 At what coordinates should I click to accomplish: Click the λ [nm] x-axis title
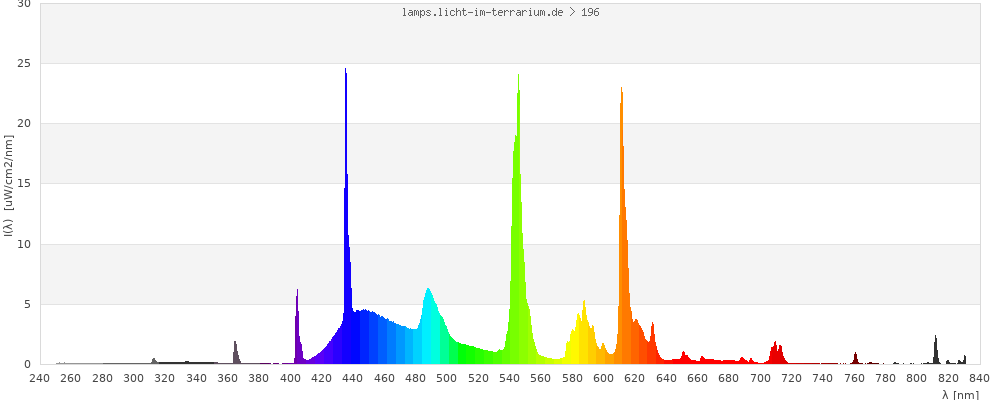click(x=960, y=394)
